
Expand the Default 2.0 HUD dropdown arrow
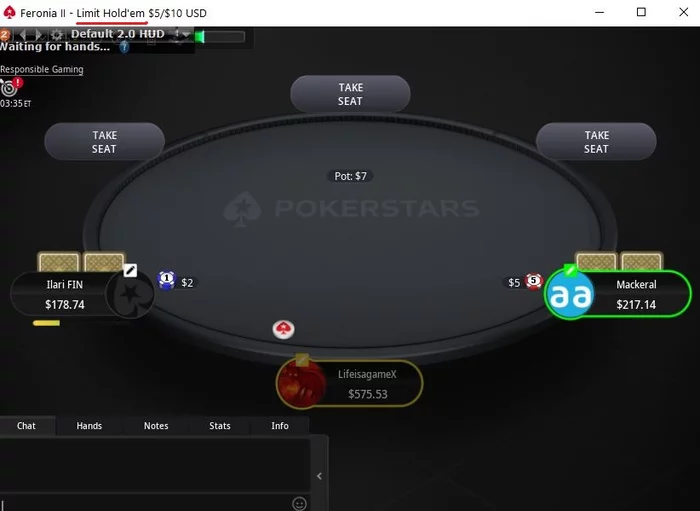click(186, 34)
